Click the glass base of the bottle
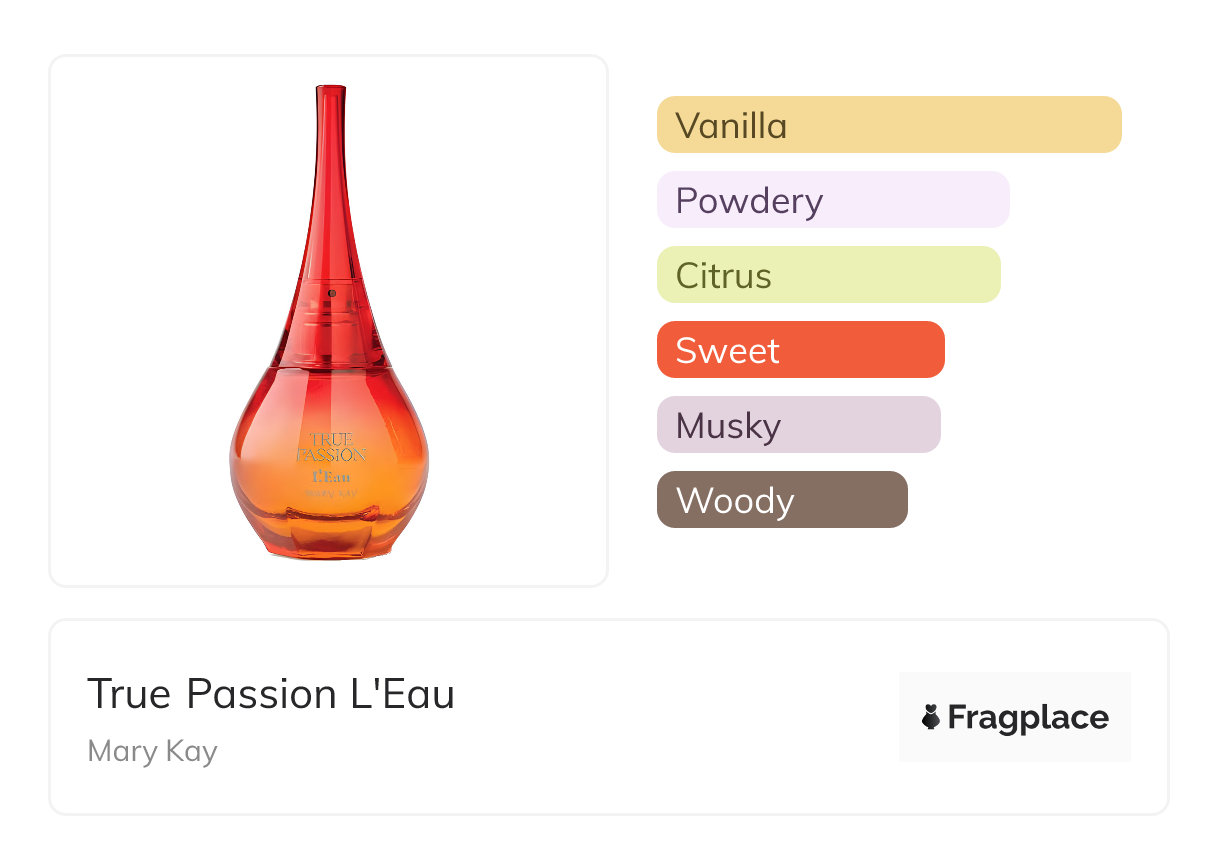 [x=330, y=540]
